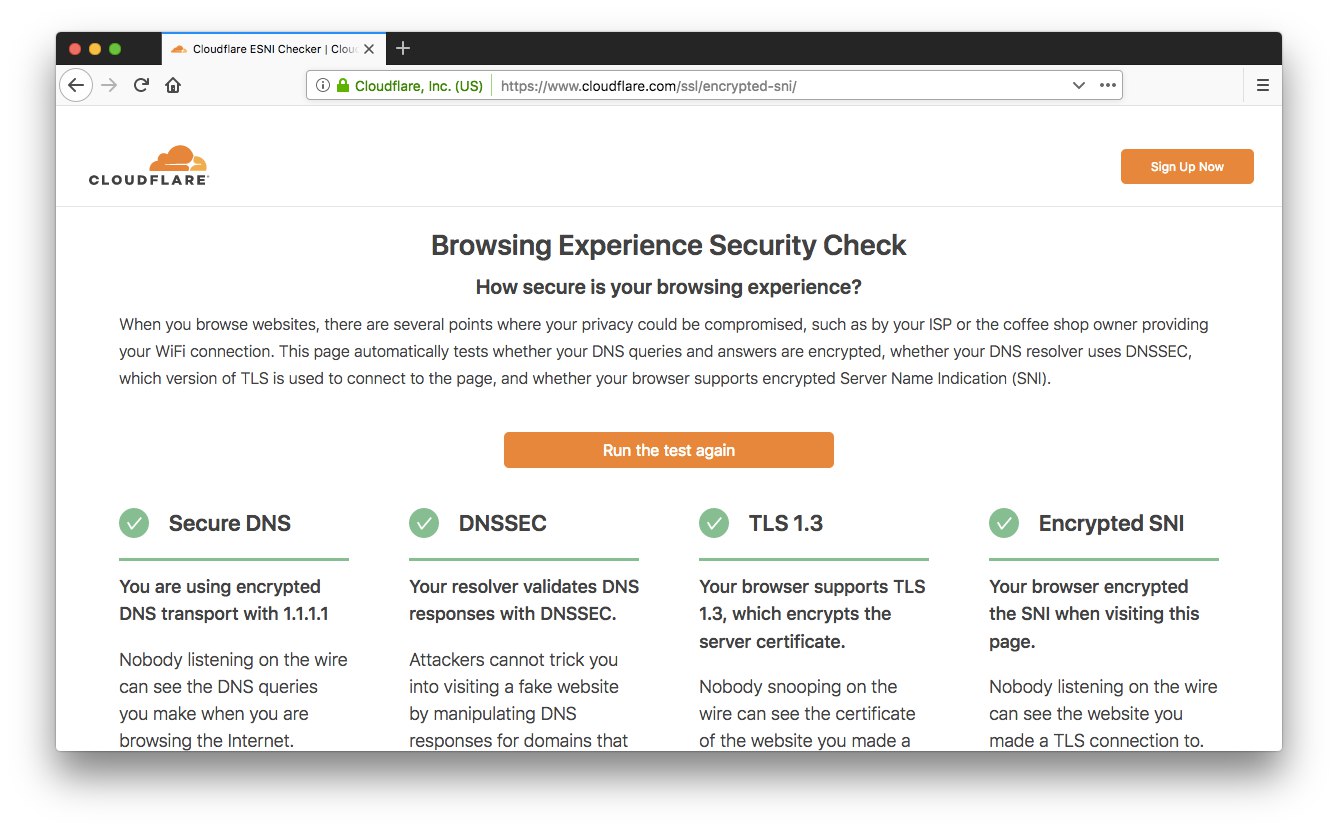Open the Firefox hamburger menu
The width and height of the screenshot is (1338, 831).
pos(1262,86)
